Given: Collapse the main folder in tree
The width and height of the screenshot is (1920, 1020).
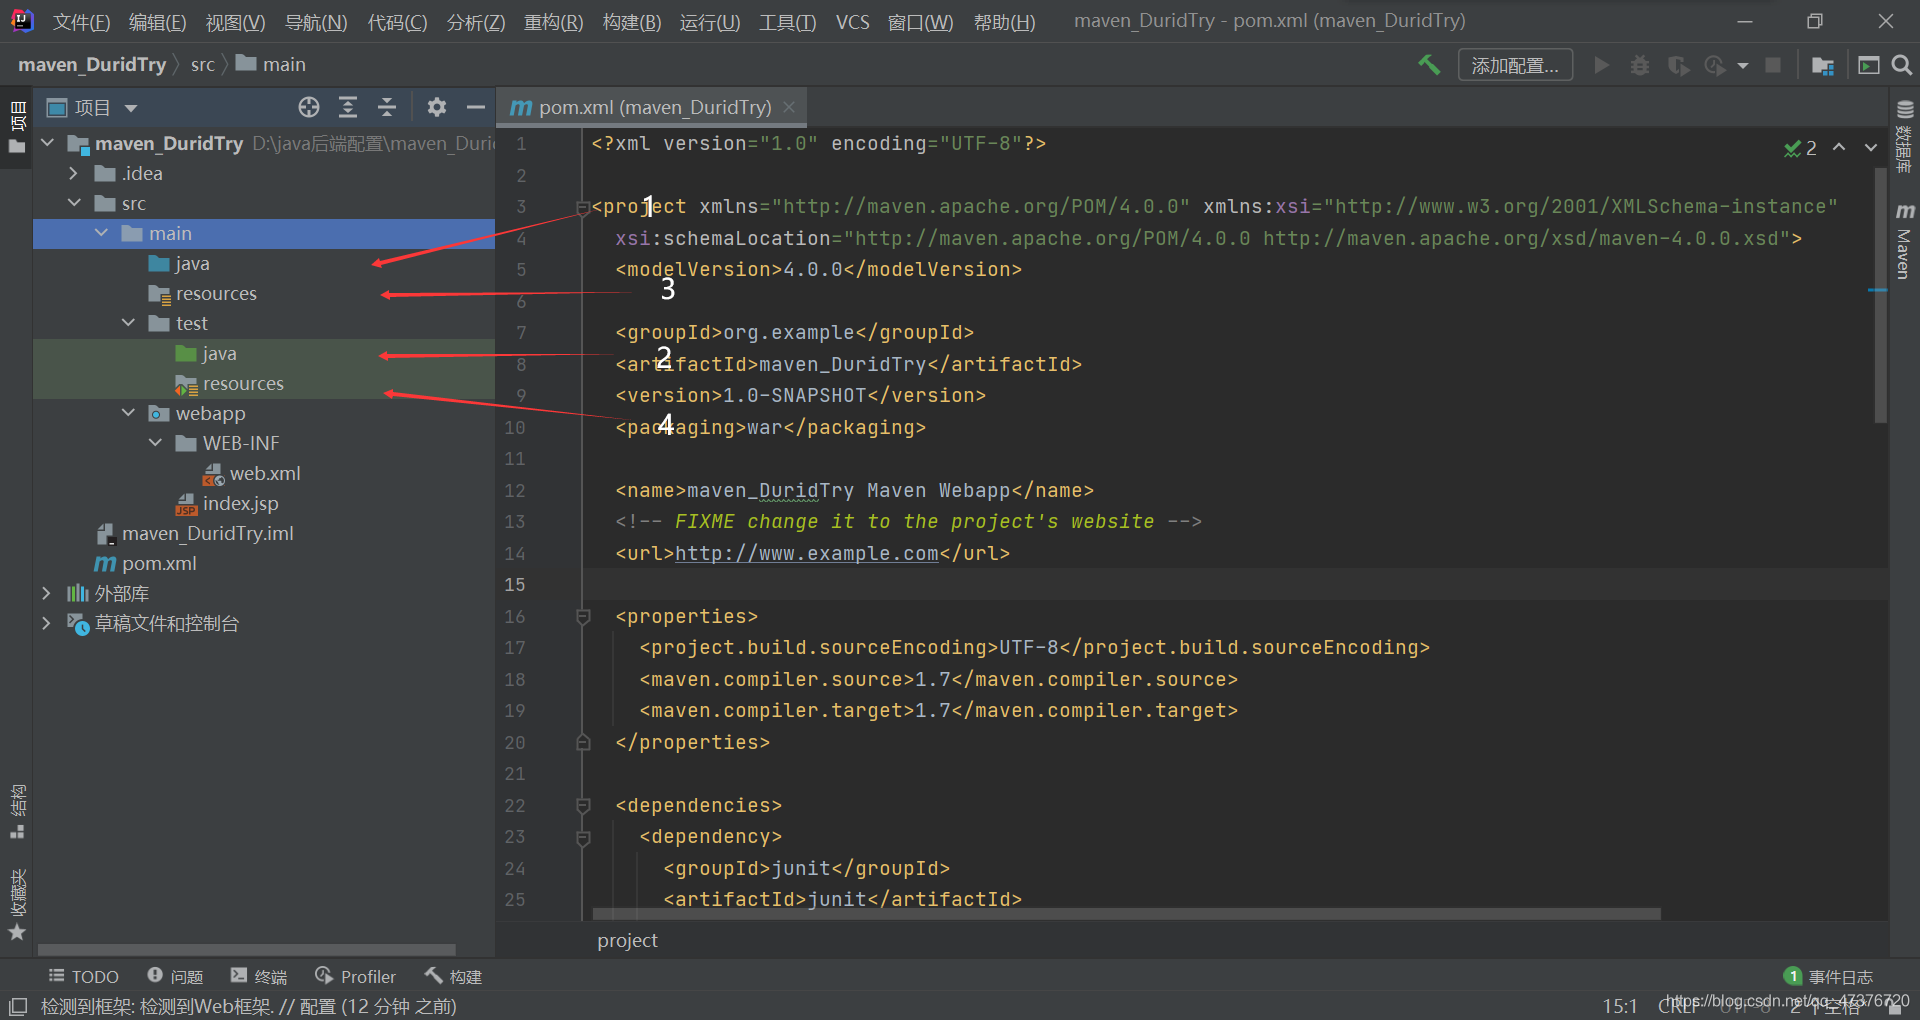Looking at the screenshot, I should pos(101,233).
